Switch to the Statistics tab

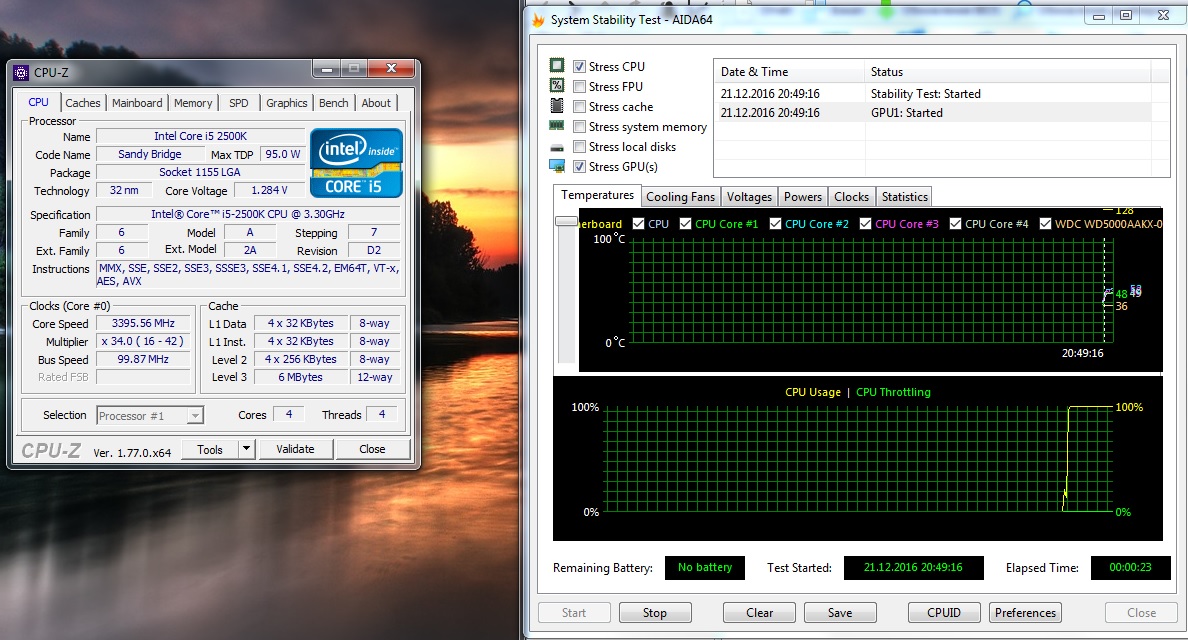tap(905, 197)
